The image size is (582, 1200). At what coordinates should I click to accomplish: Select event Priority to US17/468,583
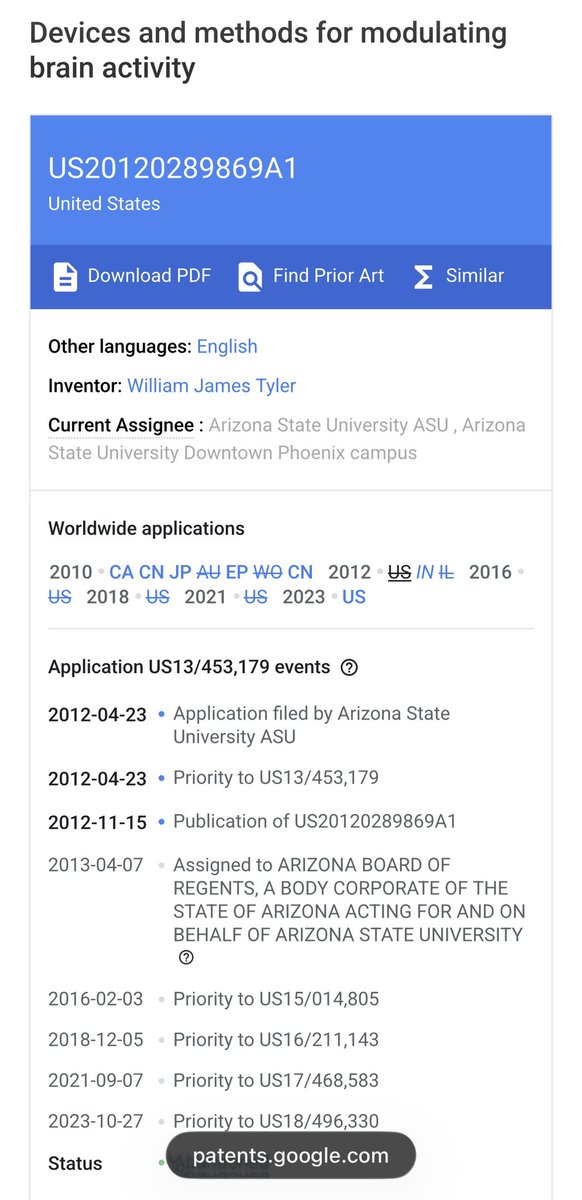pyautogui.click(x=276, y=1081)
